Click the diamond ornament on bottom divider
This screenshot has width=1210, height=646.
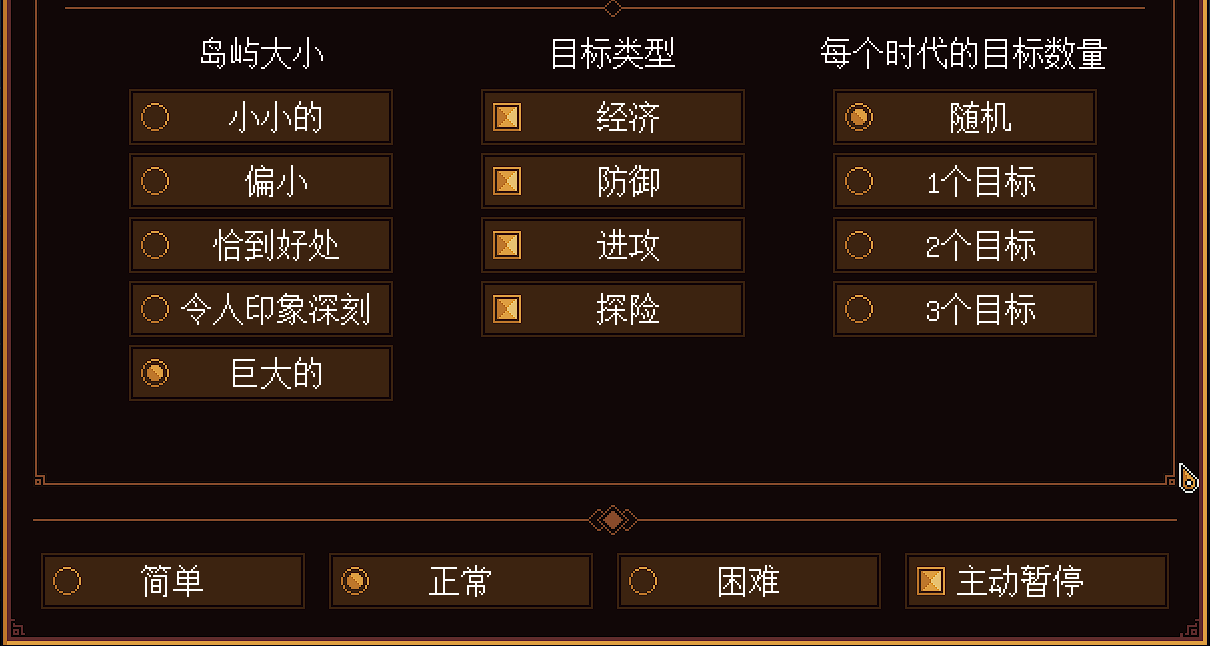coord(613,520)
